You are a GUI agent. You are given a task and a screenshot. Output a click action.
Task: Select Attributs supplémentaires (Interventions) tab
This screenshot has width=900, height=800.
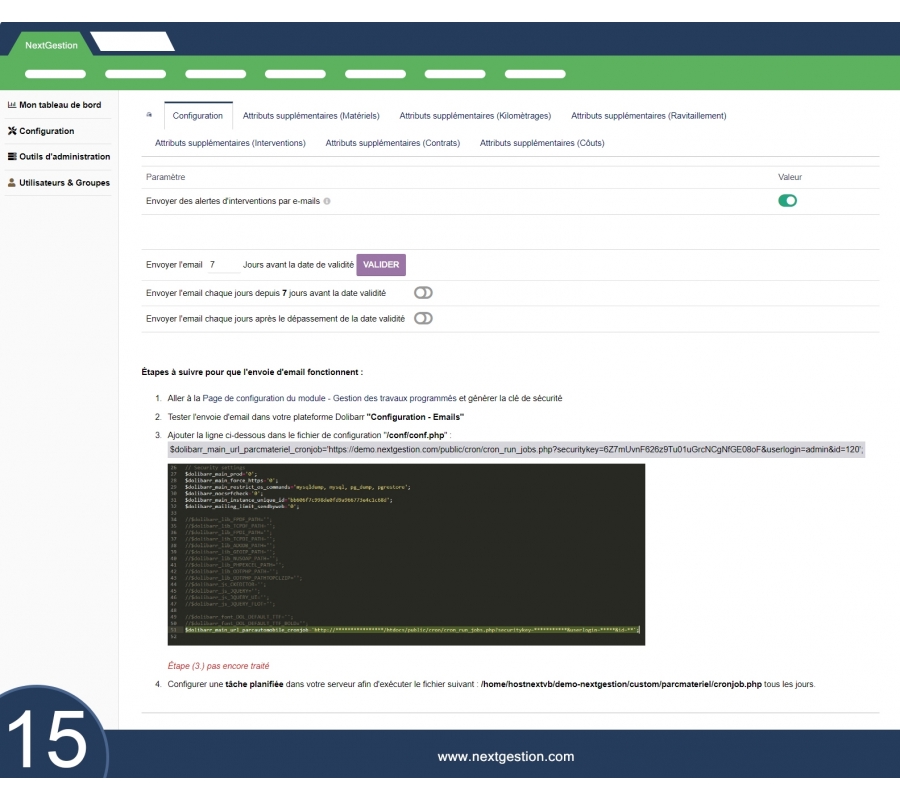coord(230,143)
